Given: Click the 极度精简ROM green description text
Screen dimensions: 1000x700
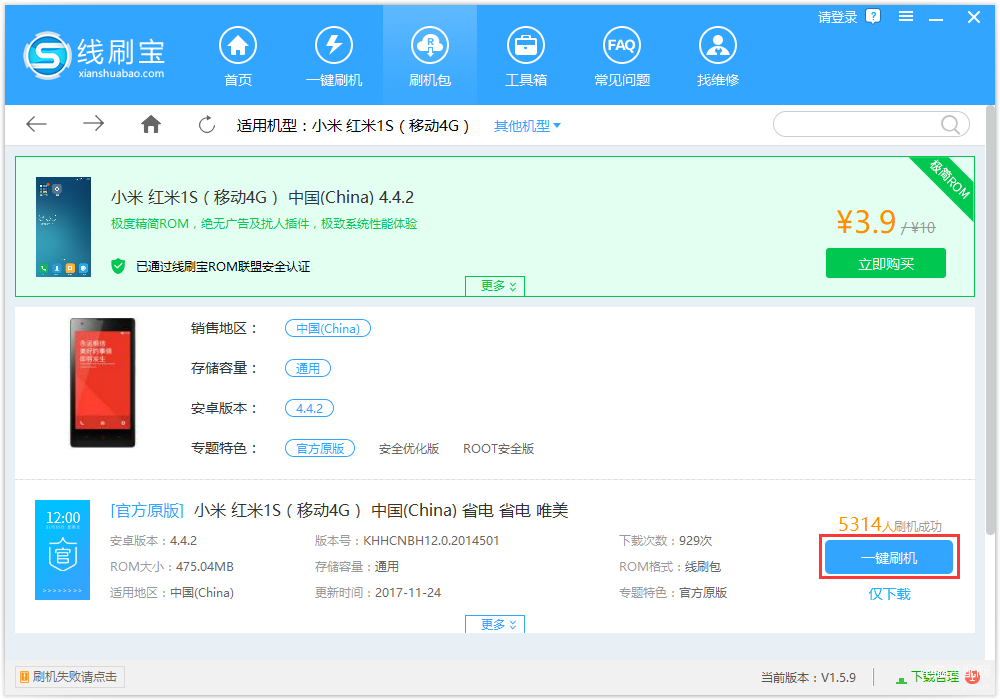Looking at the screenshot, I should click(x=264, y=224).
